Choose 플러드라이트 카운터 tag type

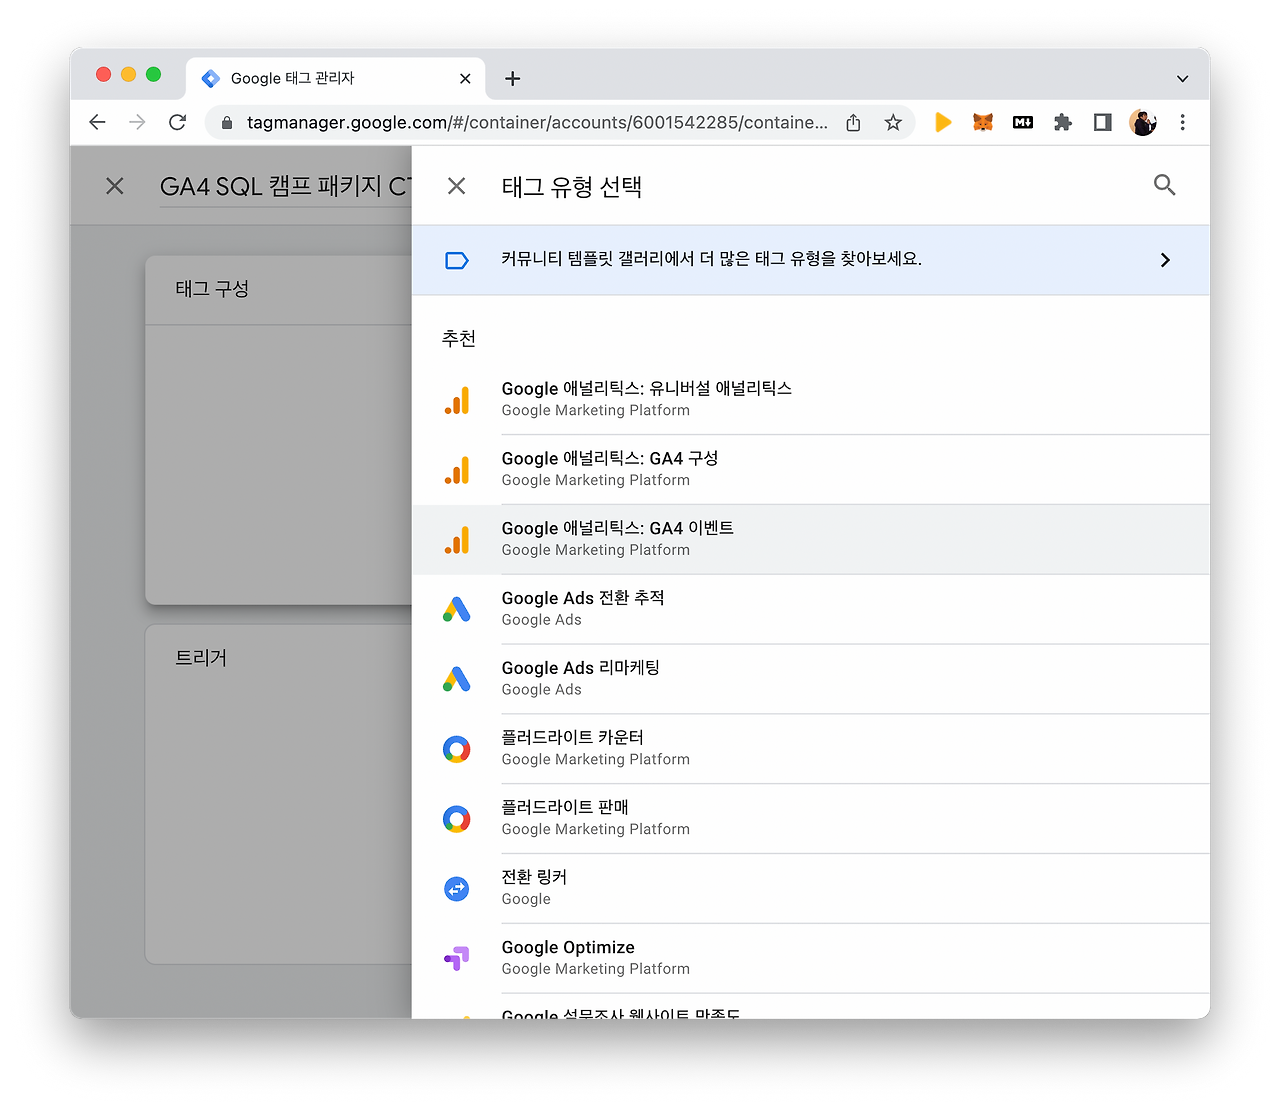(x=810, y=749)
